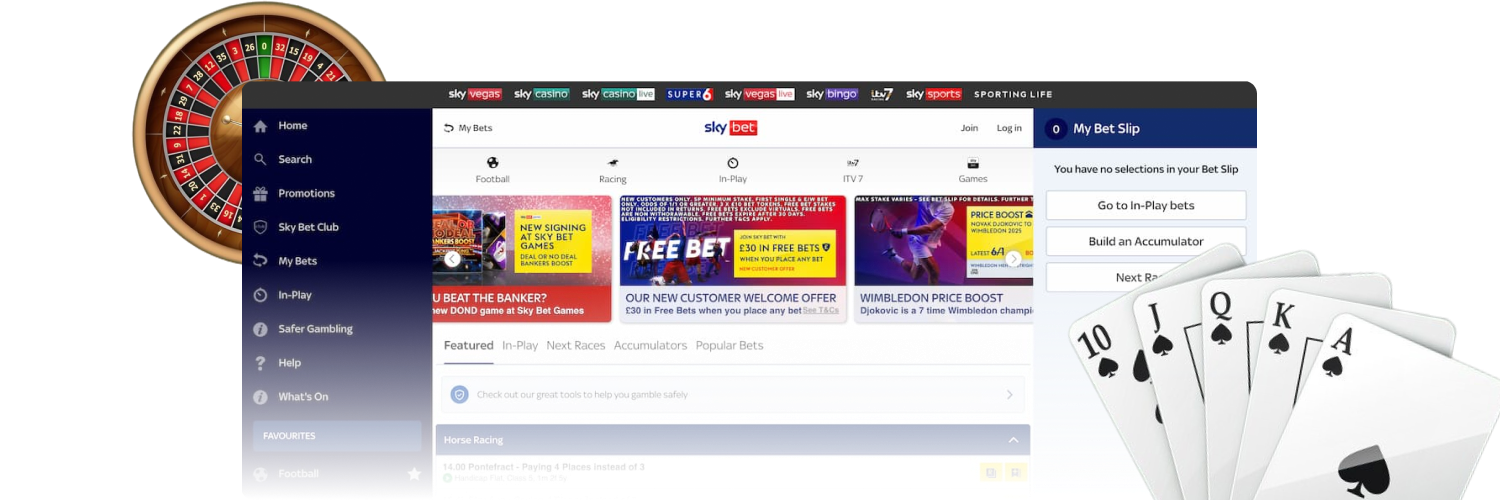Click the safer gambling shield icon in banner
1500x500 pixels.
point(459,394)
